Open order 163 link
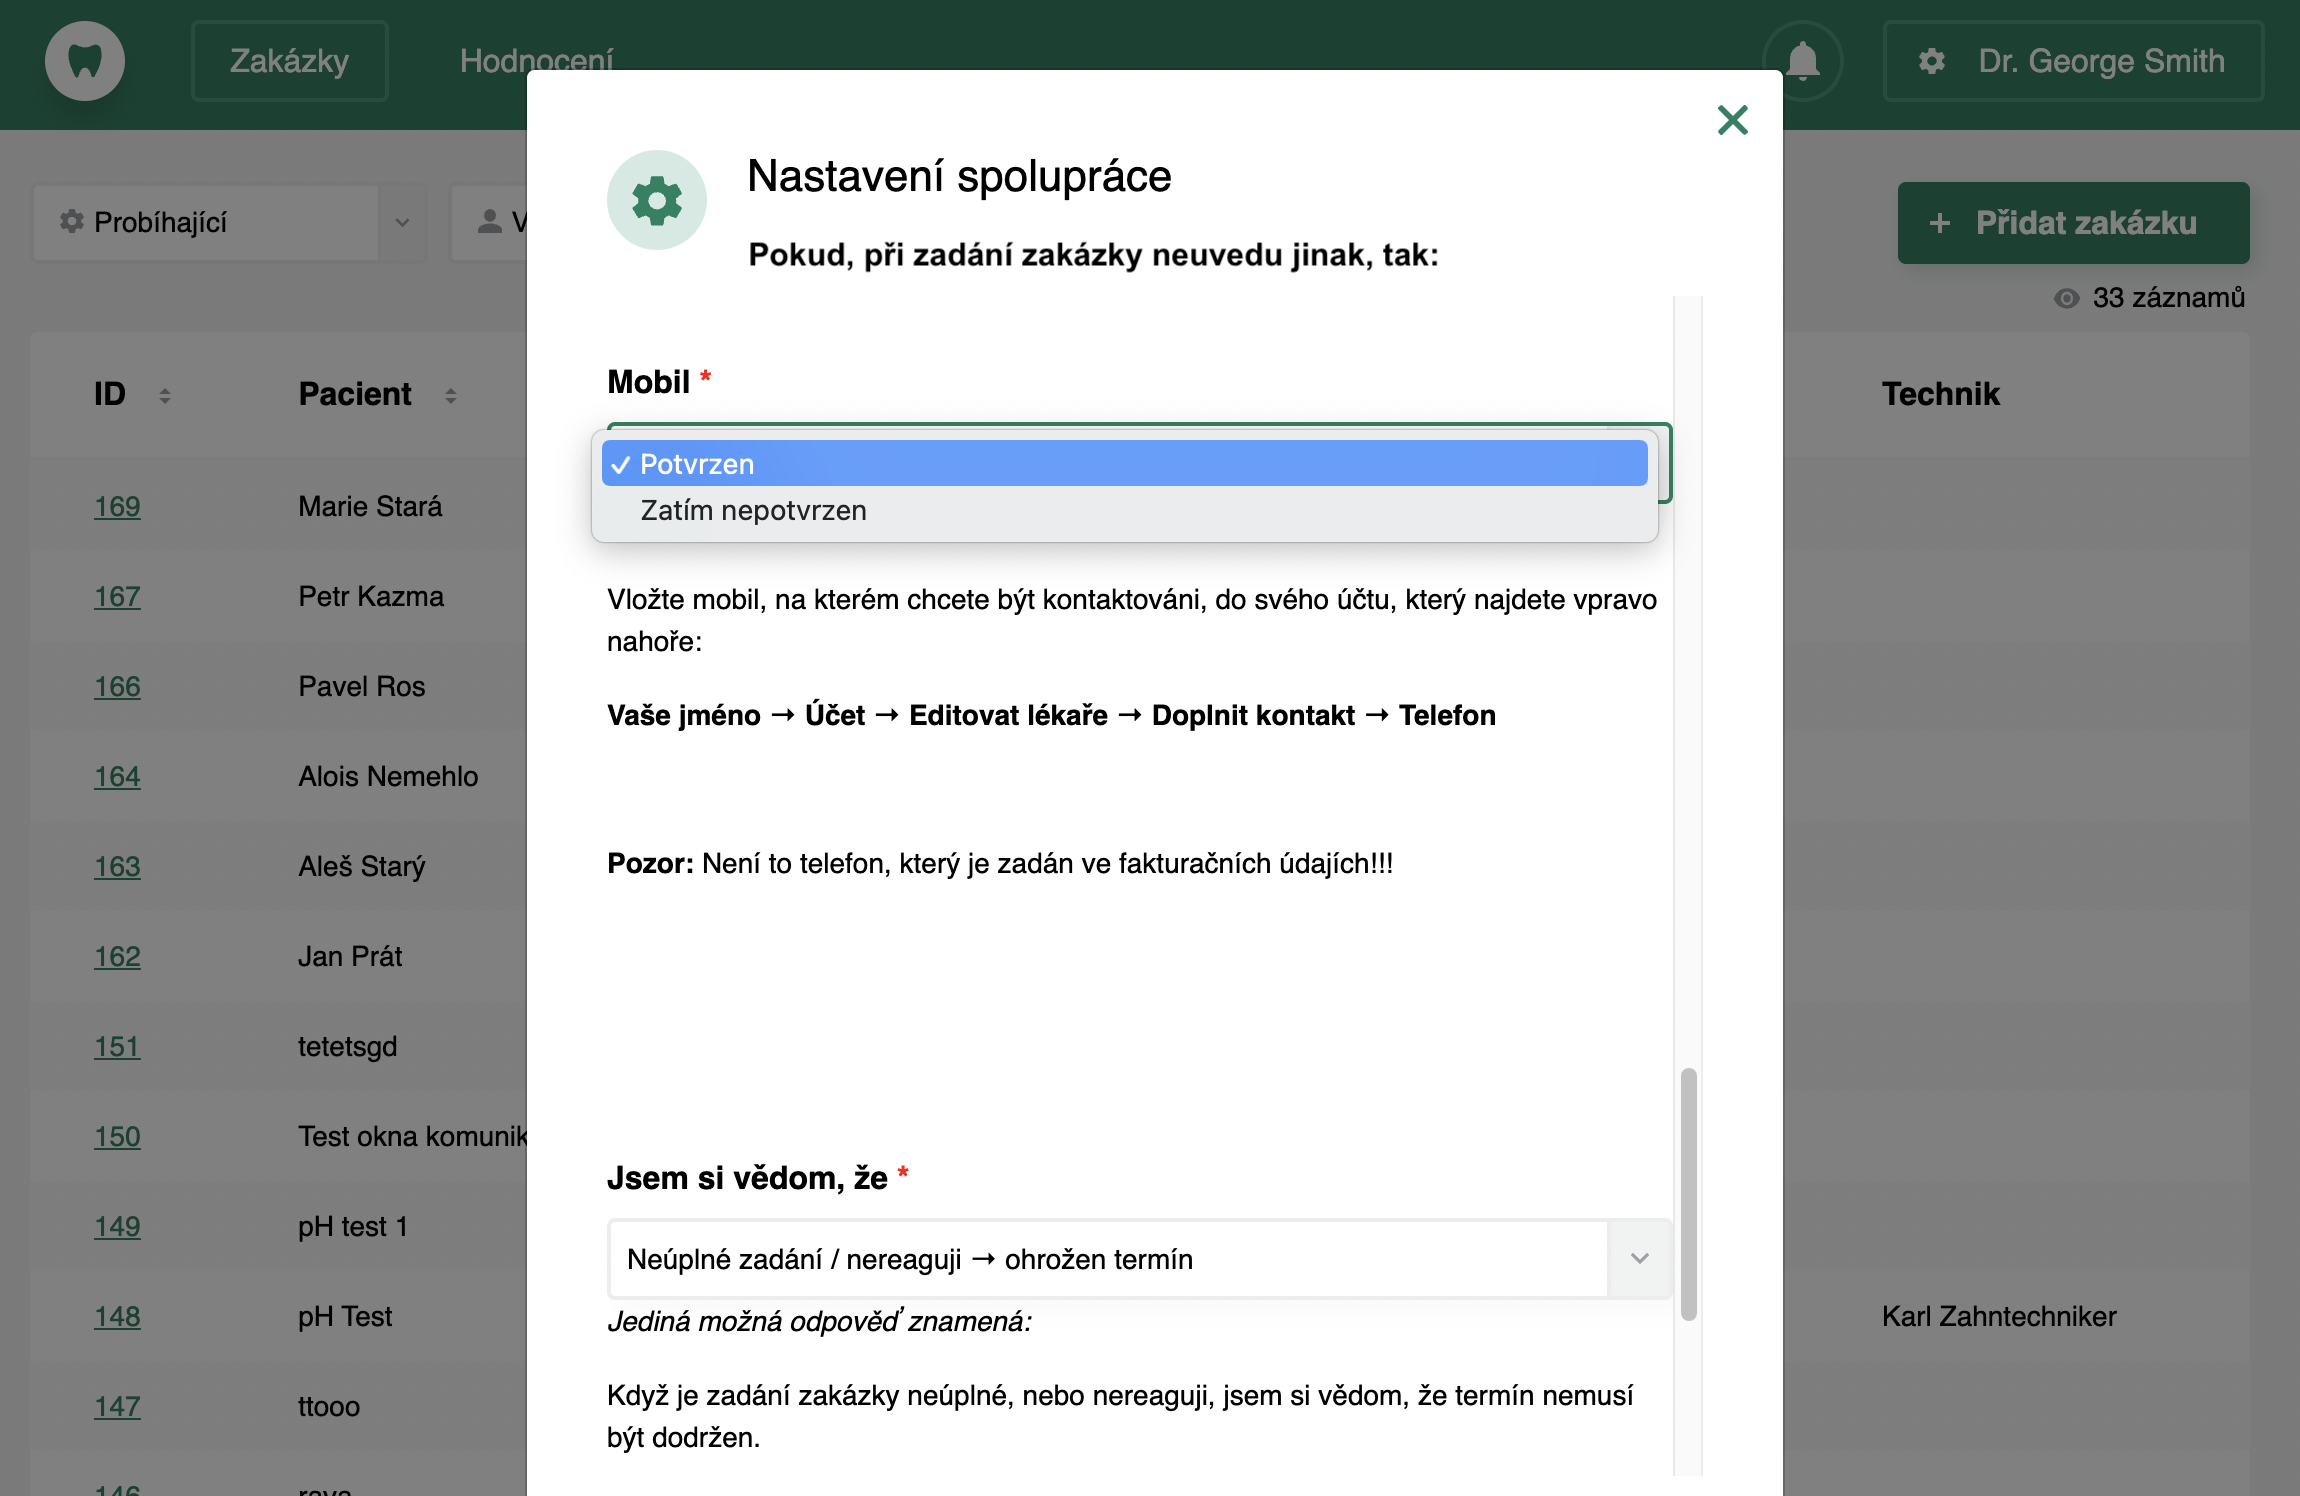Viewport: 2300px width, 1496px height. click(117, 867)
